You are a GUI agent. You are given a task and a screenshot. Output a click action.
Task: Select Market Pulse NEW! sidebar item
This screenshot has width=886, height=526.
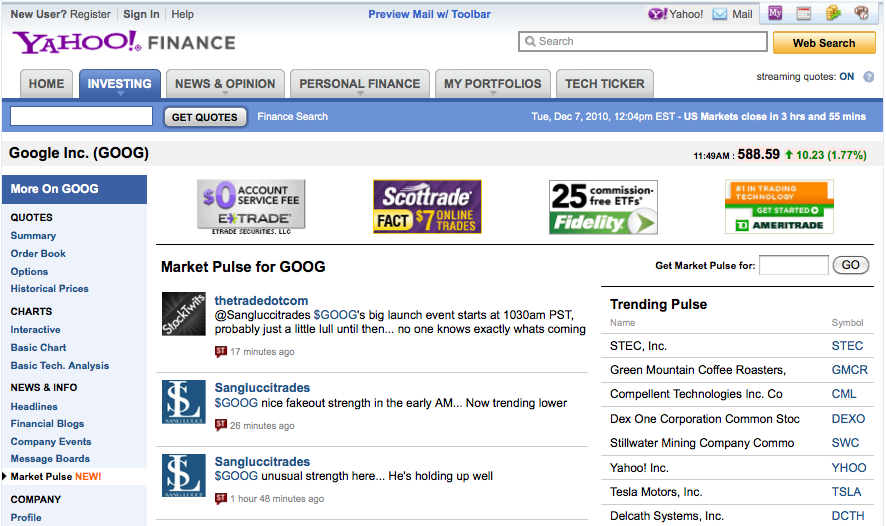point(56,477)
